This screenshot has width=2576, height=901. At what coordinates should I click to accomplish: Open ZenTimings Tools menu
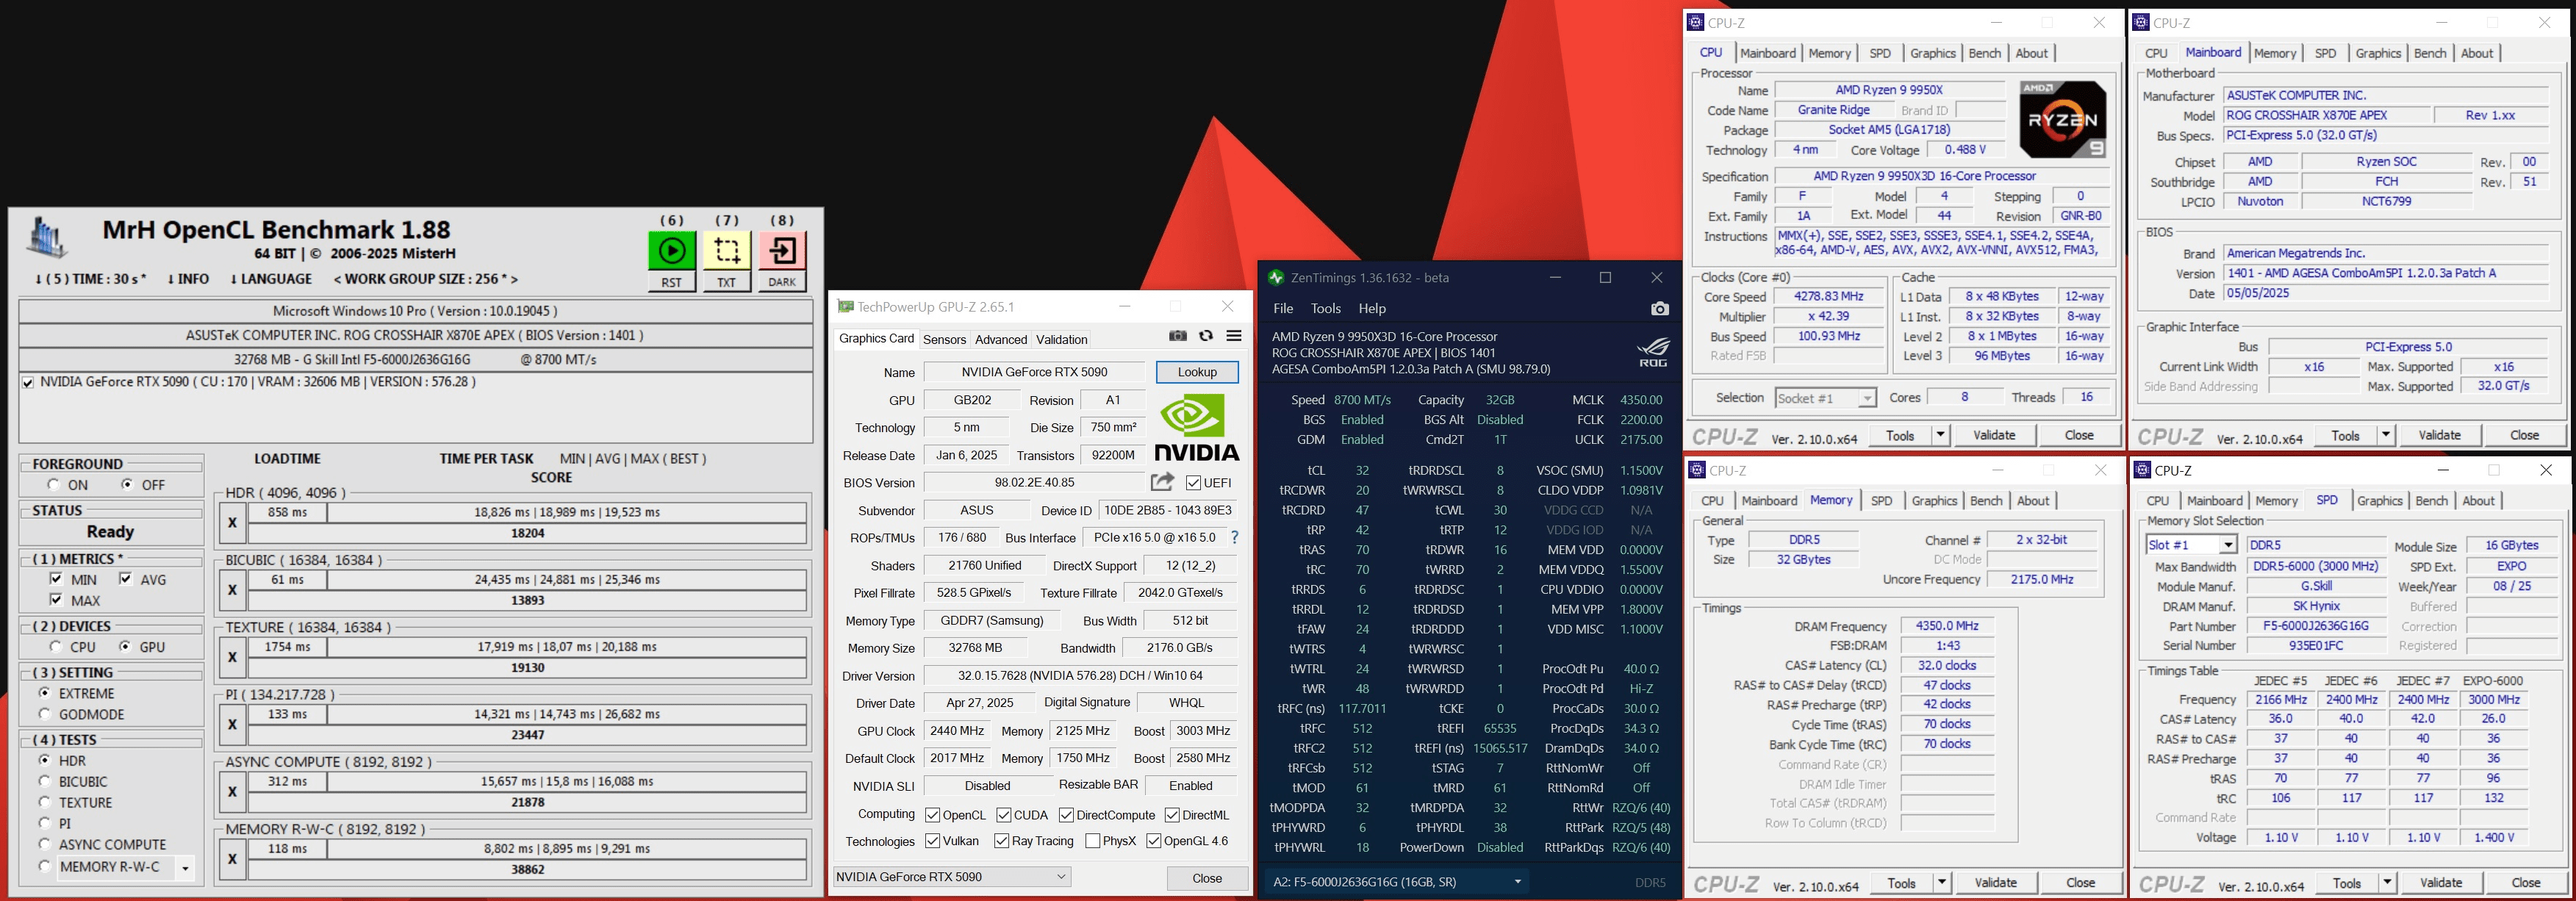[1325, 309]
